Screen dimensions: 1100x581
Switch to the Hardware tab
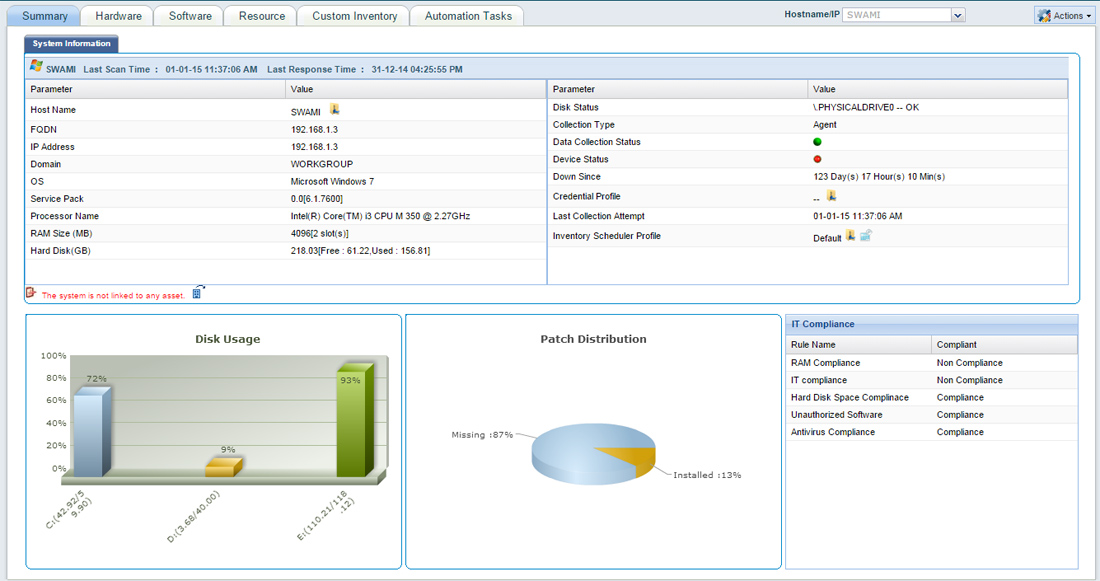pyautogui.click(x=119, y=16)
